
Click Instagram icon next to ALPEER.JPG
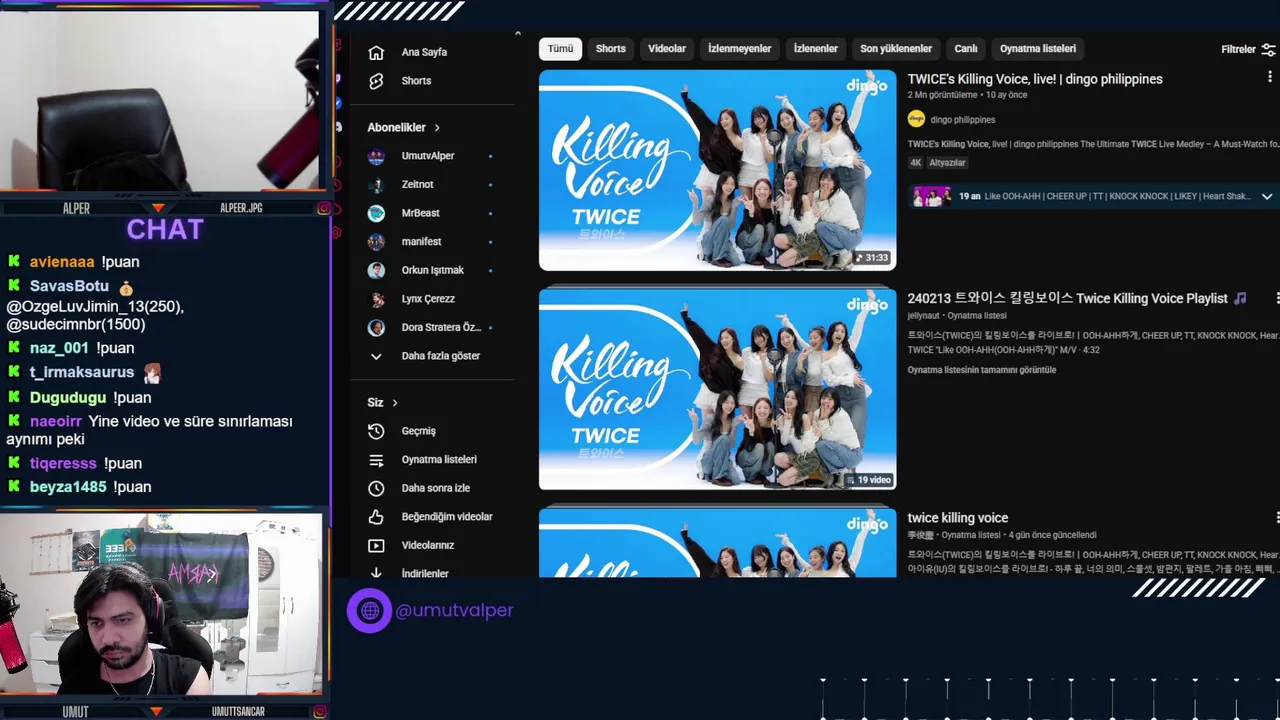(x=324, y=208)
